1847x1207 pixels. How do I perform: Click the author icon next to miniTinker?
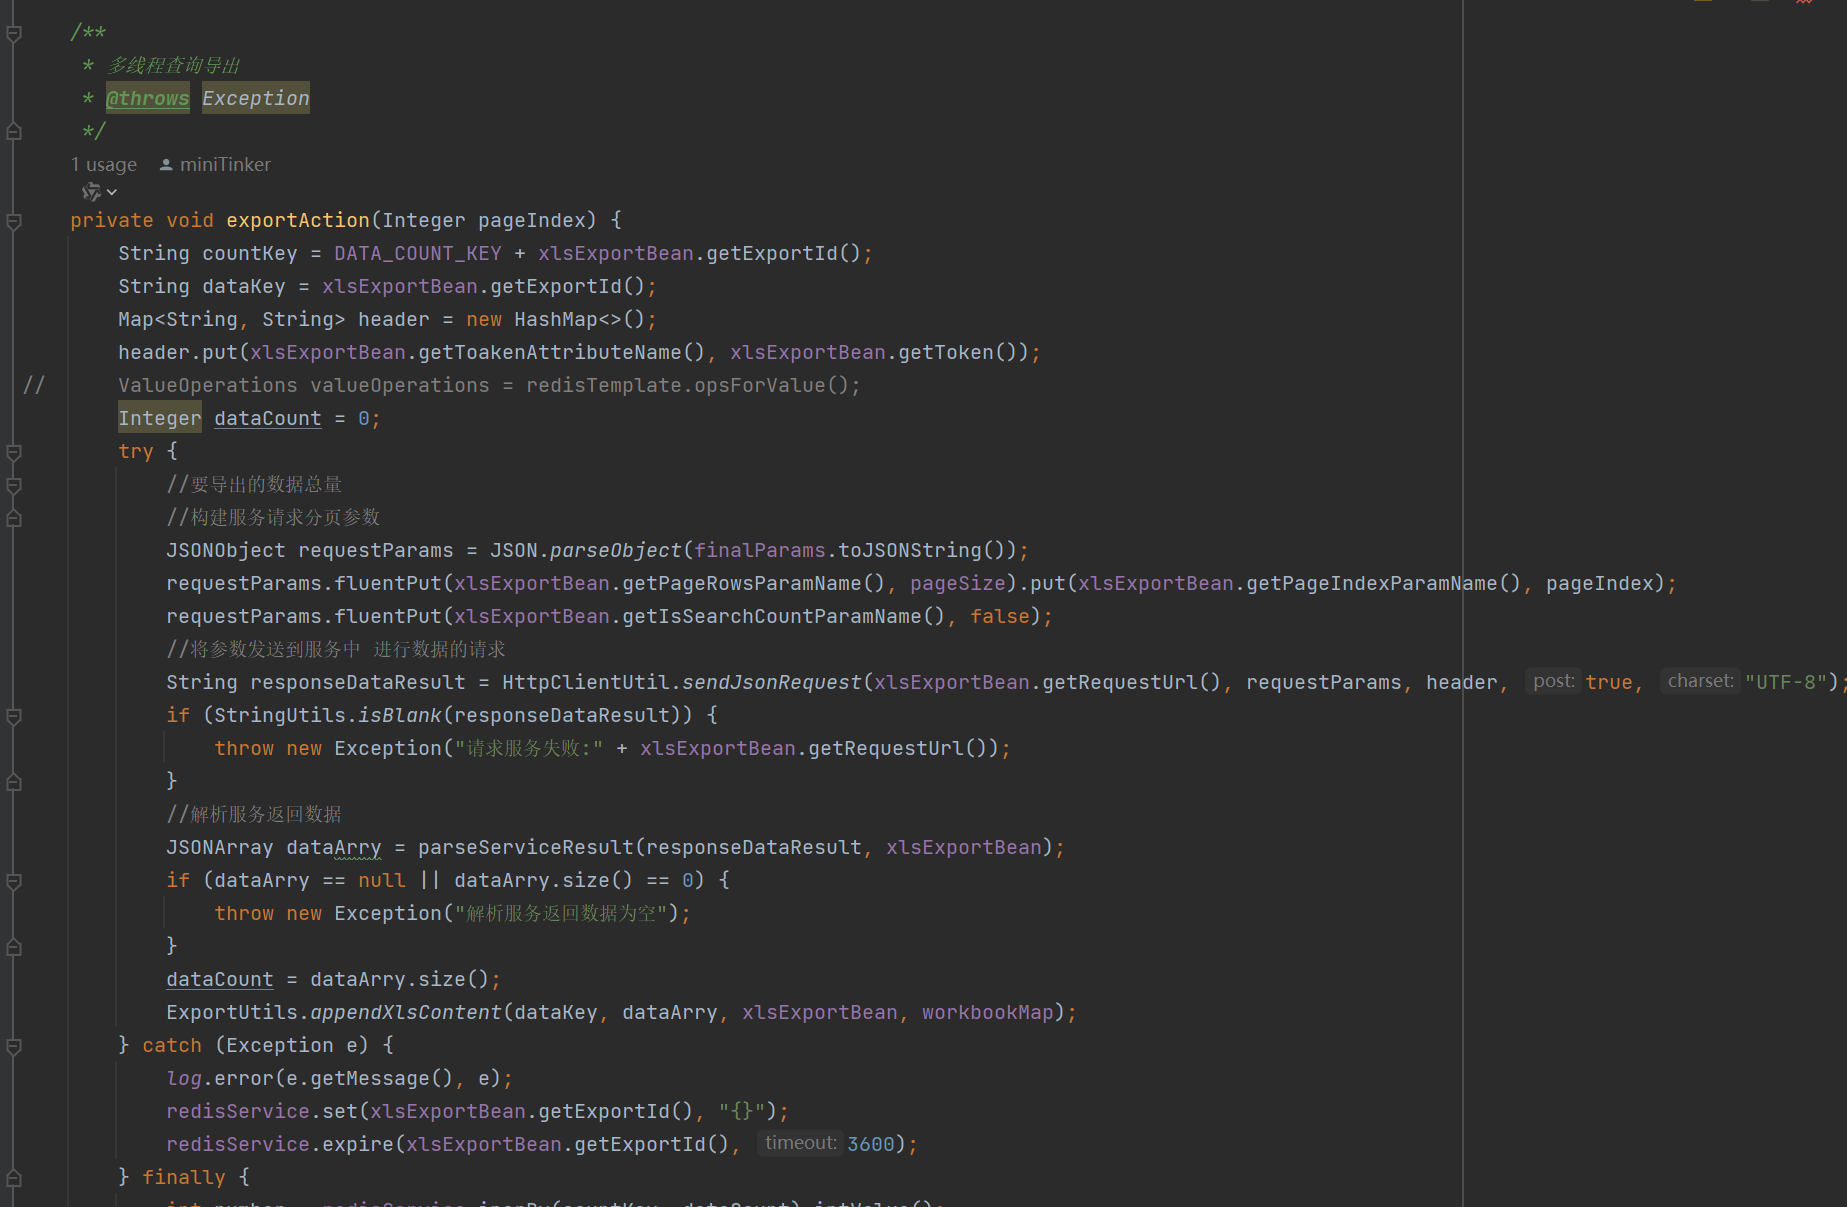pyautogui.click(x=166, y=165)
